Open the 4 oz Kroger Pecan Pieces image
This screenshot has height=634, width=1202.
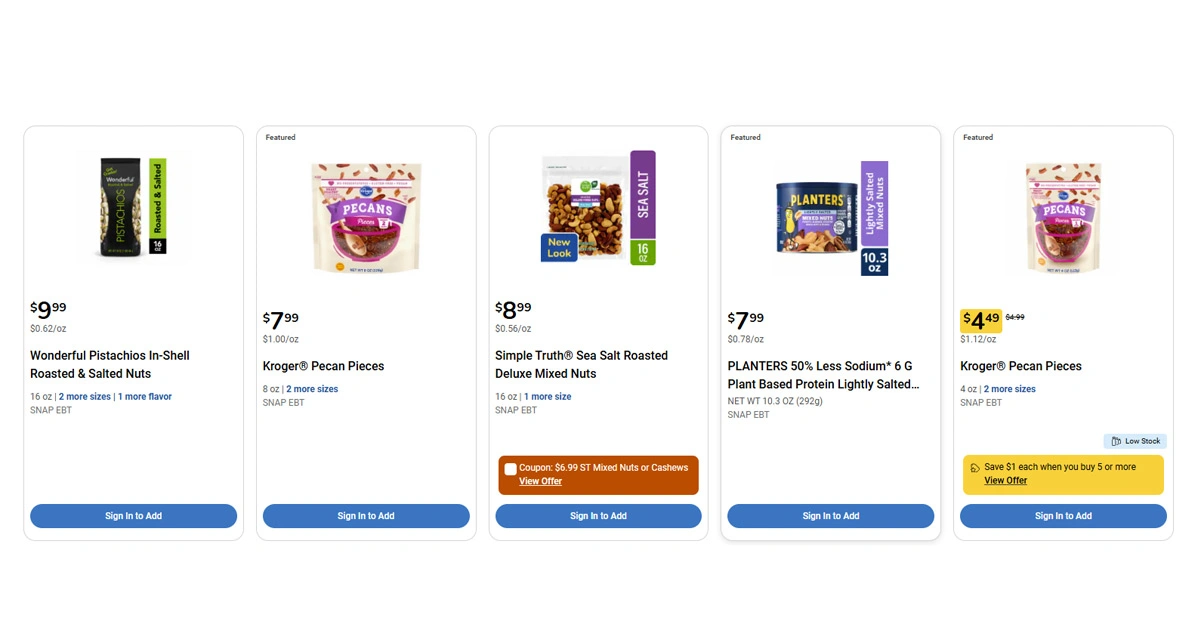click(1063, 217)
